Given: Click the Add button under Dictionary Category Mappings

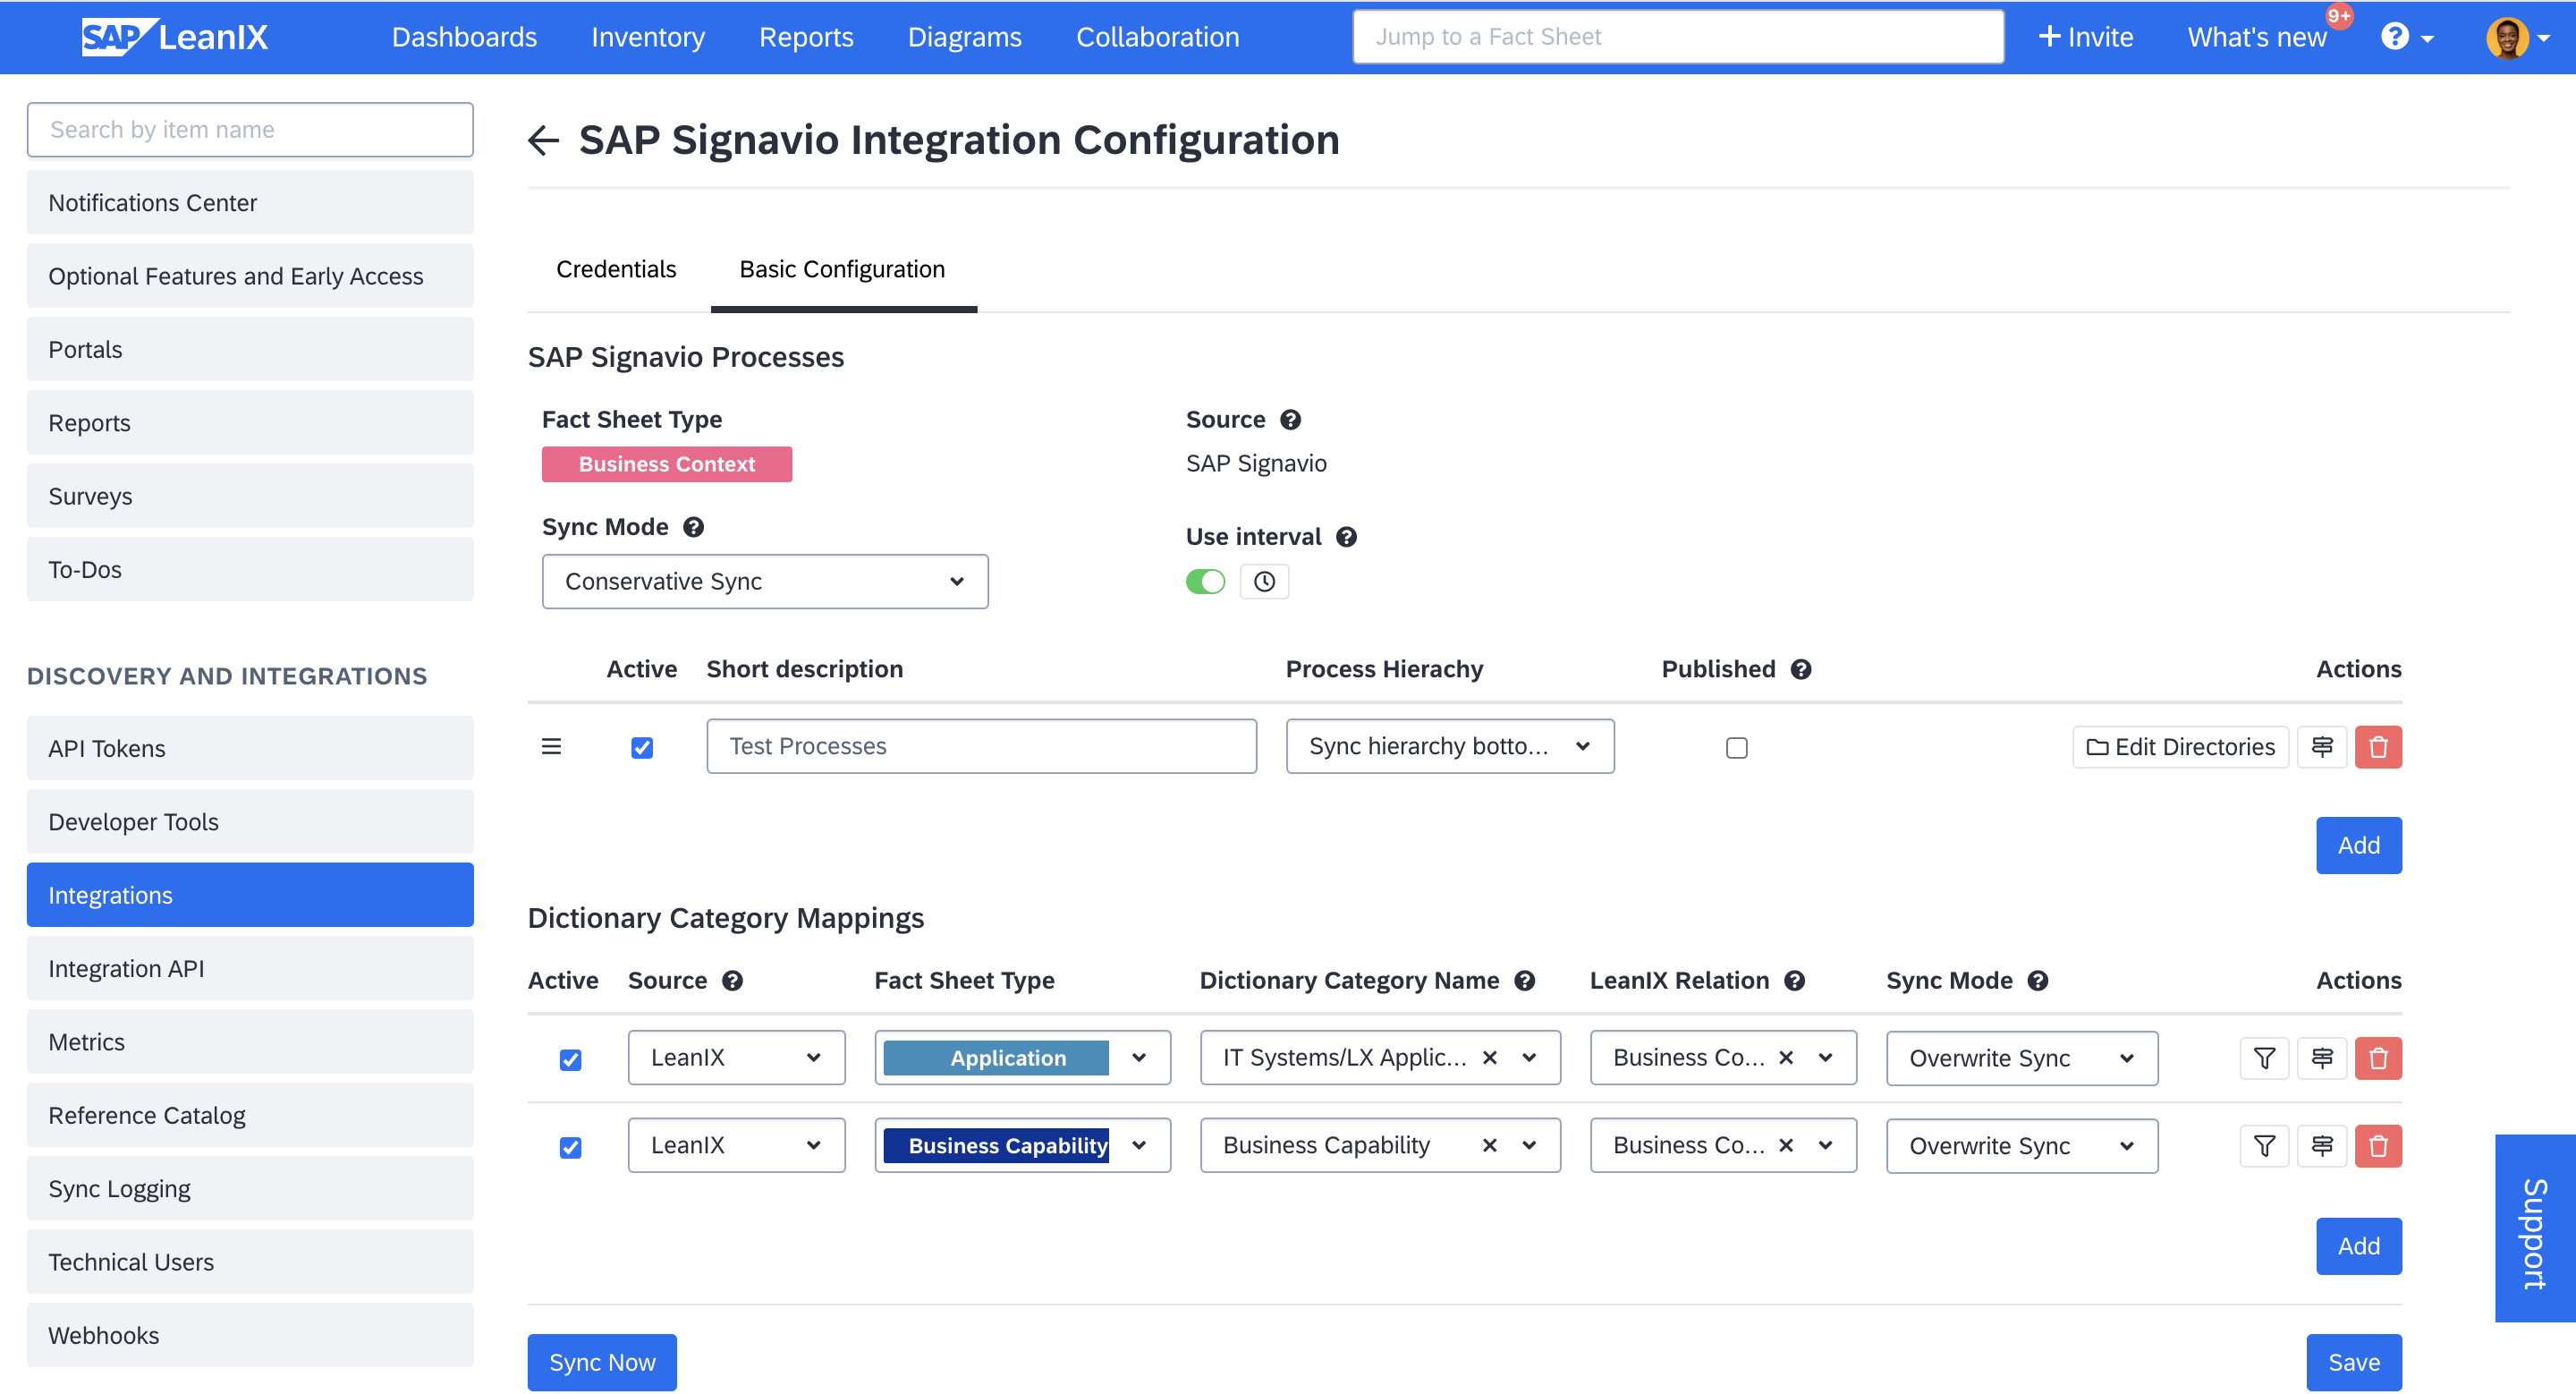Looking at the screenshot, I should [x=2358, y=1245].
